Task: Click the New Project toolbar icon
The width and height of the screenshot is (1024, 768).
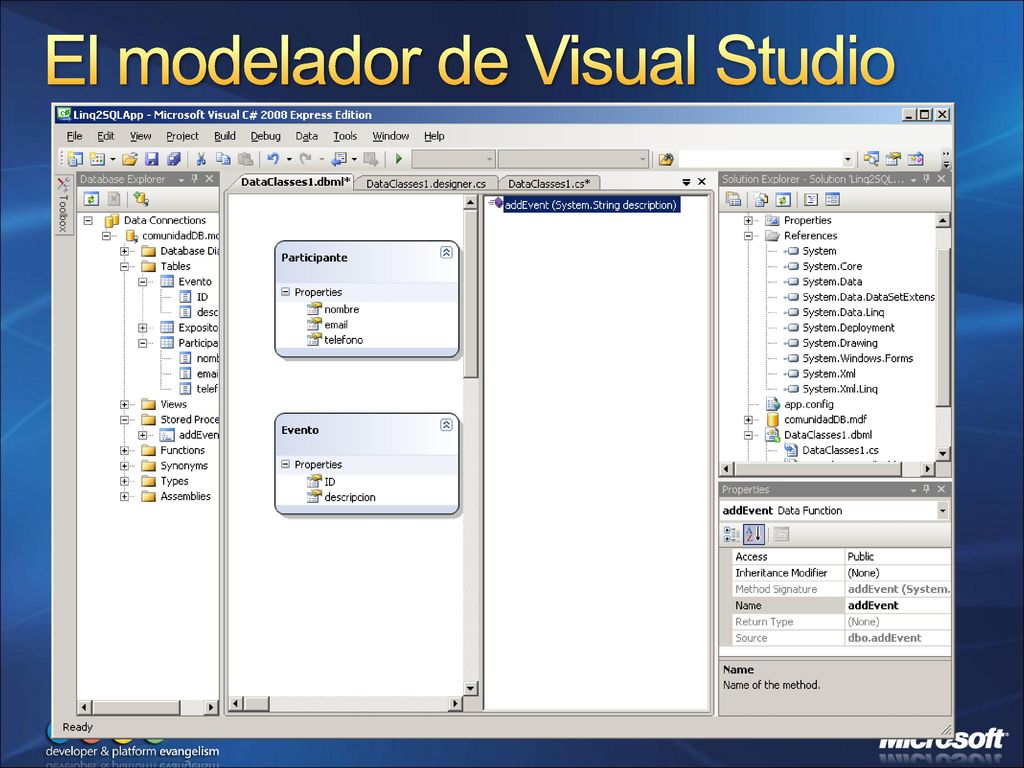Action: pyautogui.click(x=75, y=159)
